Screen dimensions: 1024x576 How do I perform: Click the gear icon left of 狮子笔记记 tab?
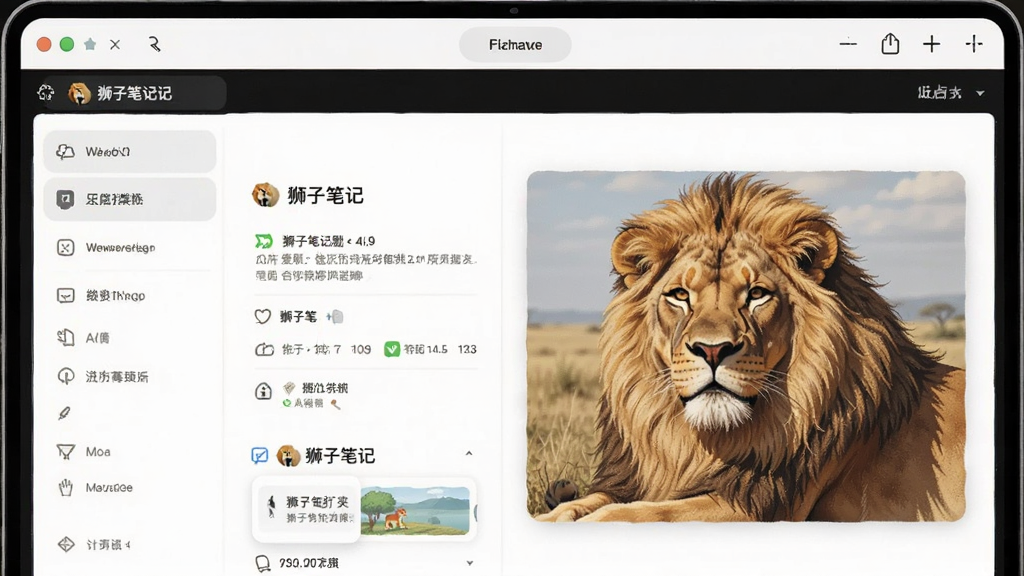46,93
